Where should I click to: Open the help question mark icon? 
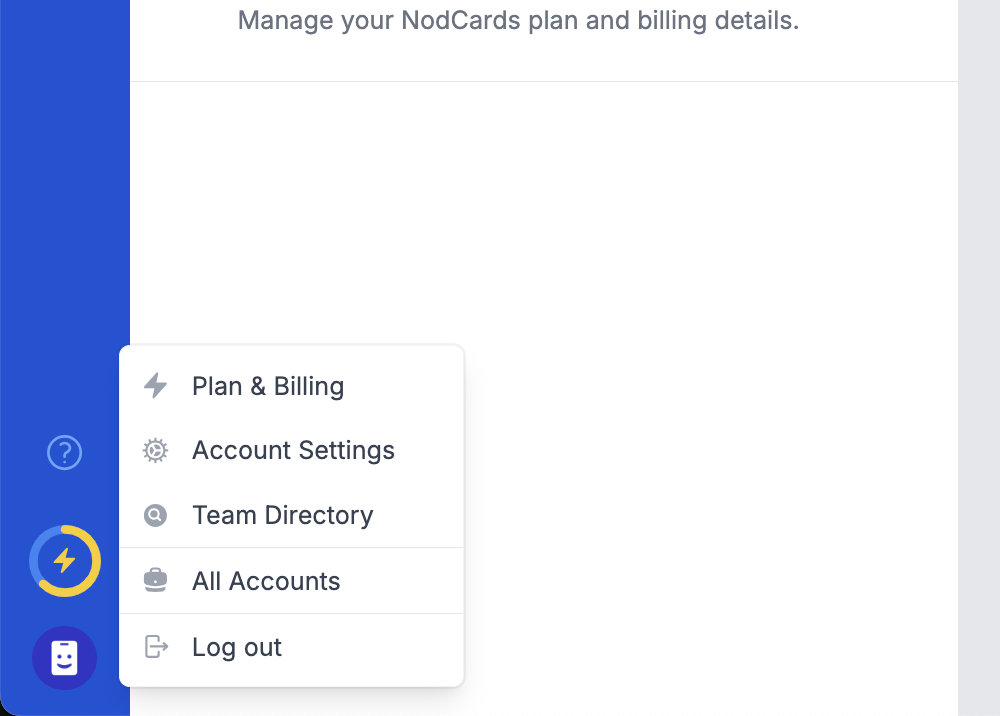(64, 453)
